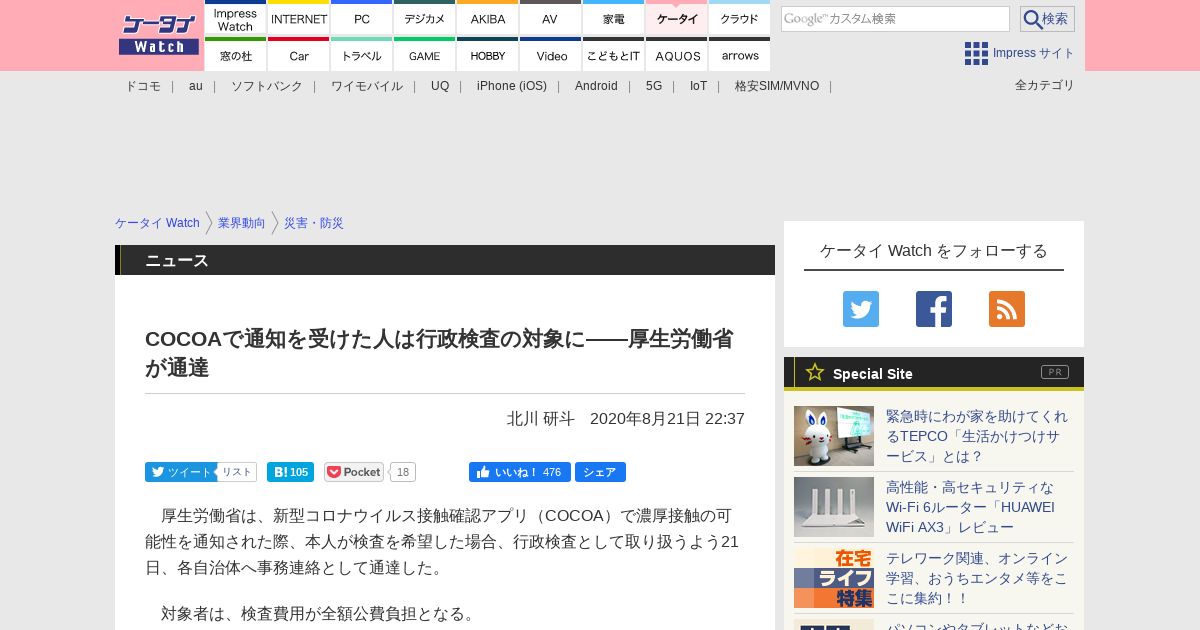1200x630 pixels.
Task: Click the PR label badge
Action: pos(1055,372)
